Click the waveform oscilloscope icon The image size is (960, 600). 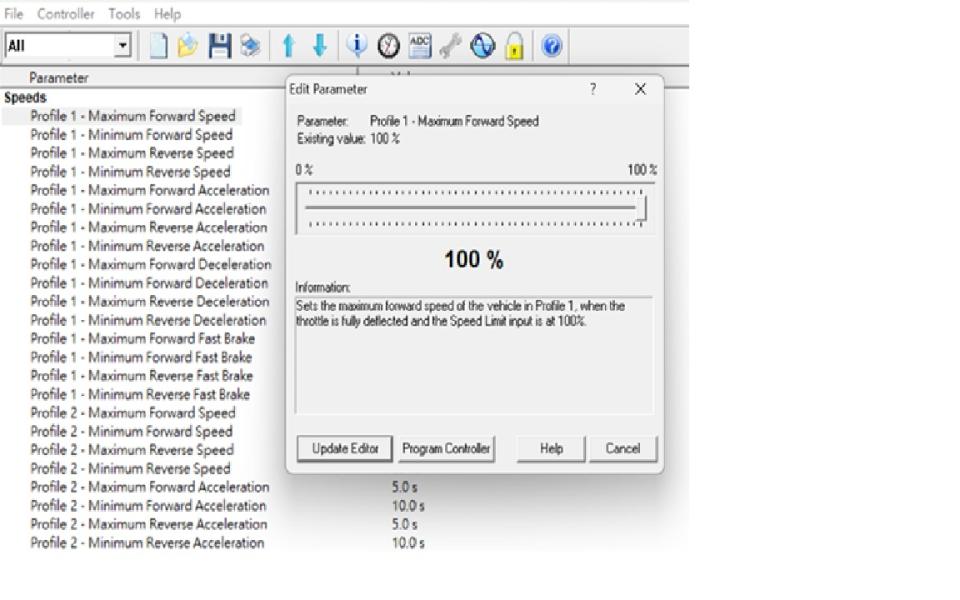(x=483, y=46)
